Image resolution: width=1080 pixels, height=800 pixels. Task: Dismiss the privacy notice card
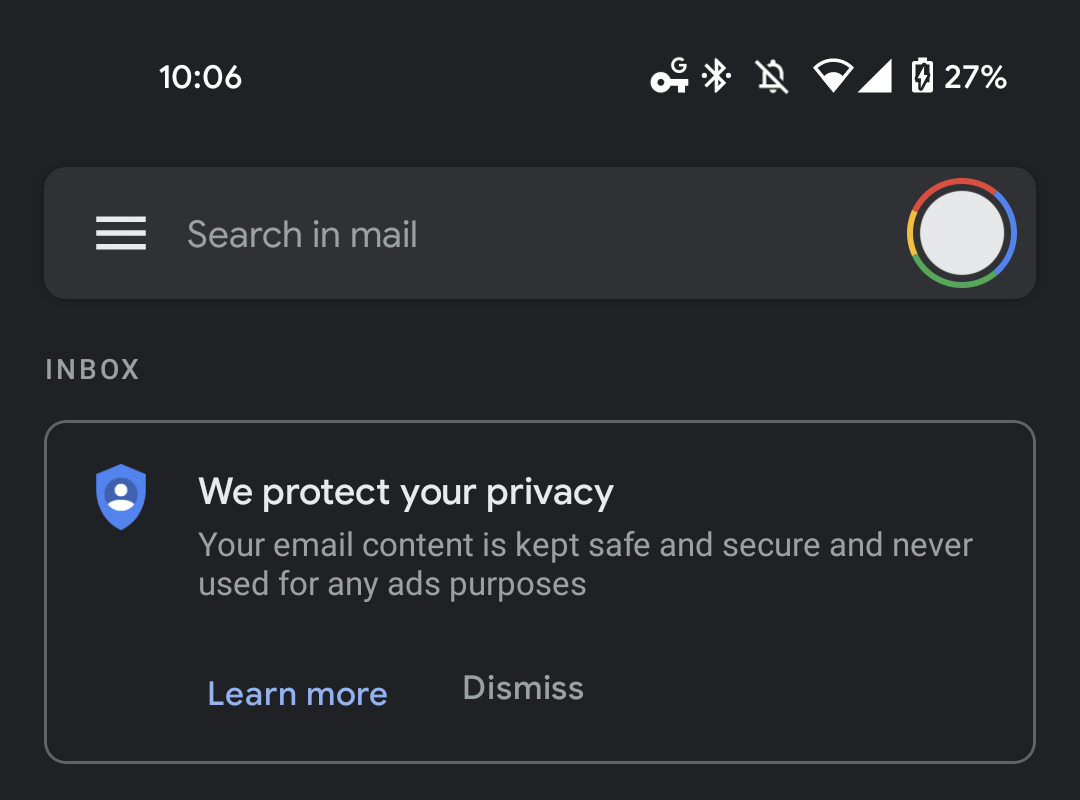click(x=523, y=688)
